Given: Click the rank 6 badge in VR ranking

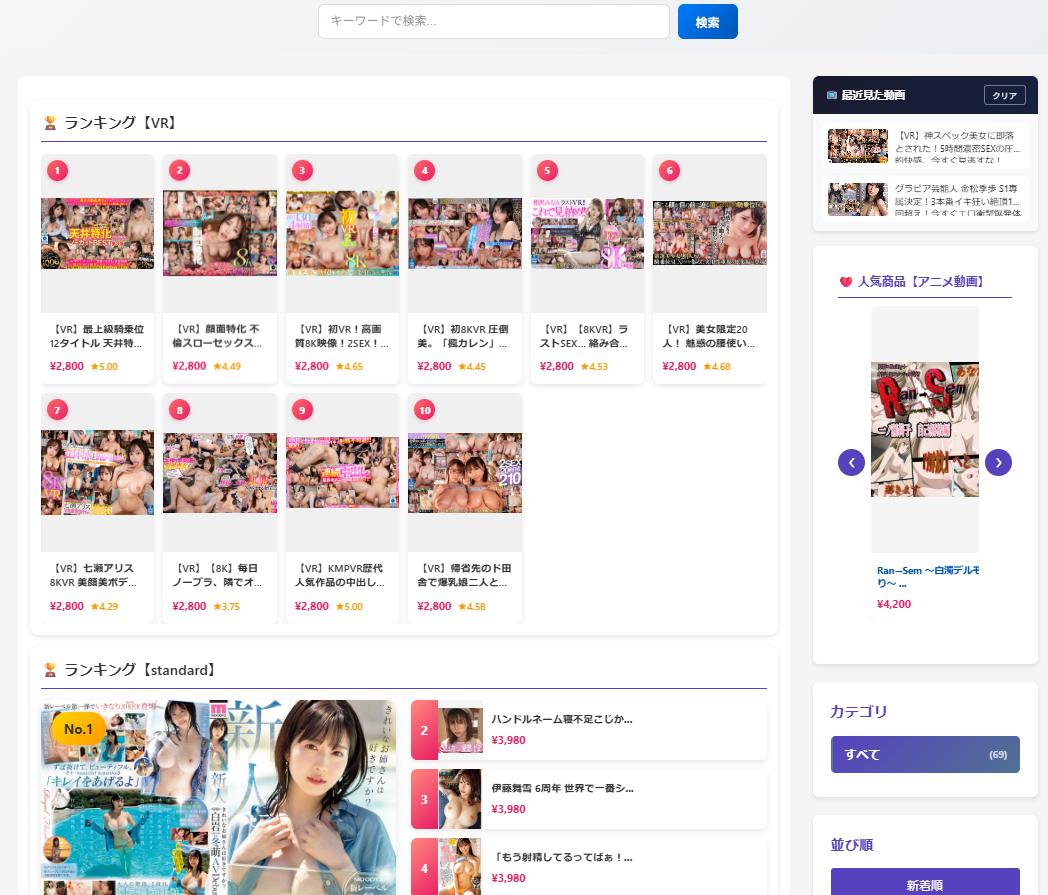Looking at the screenshot, I should (670, 170).
